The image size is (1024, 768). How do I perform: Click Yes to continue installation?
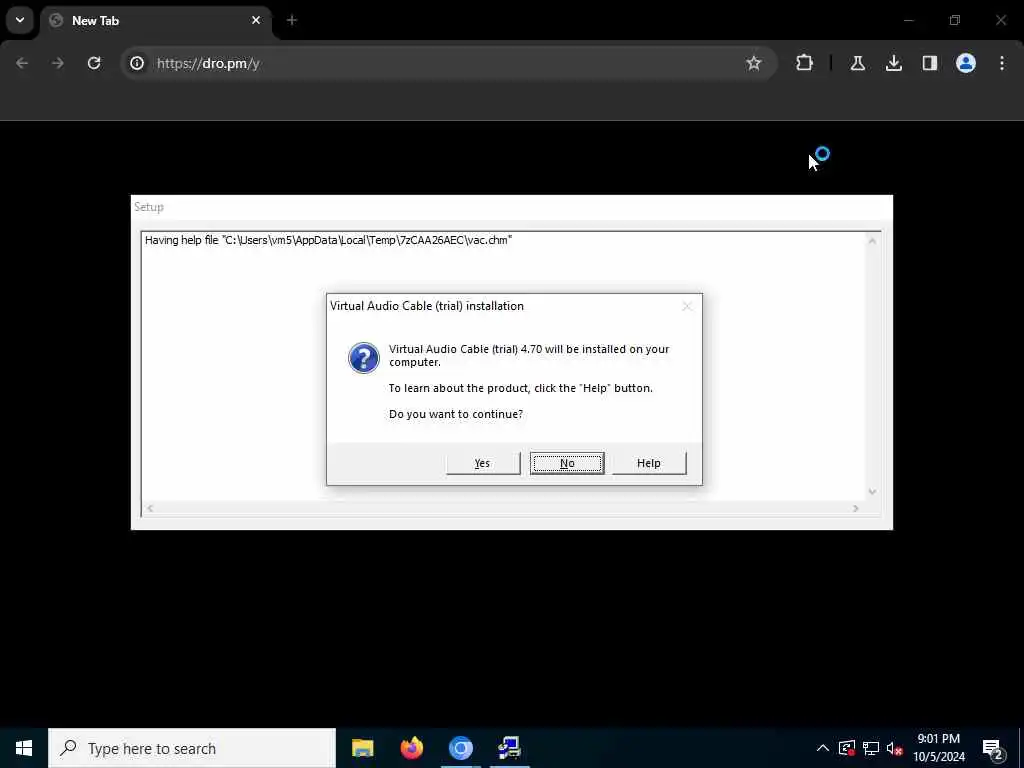(483, 463)
